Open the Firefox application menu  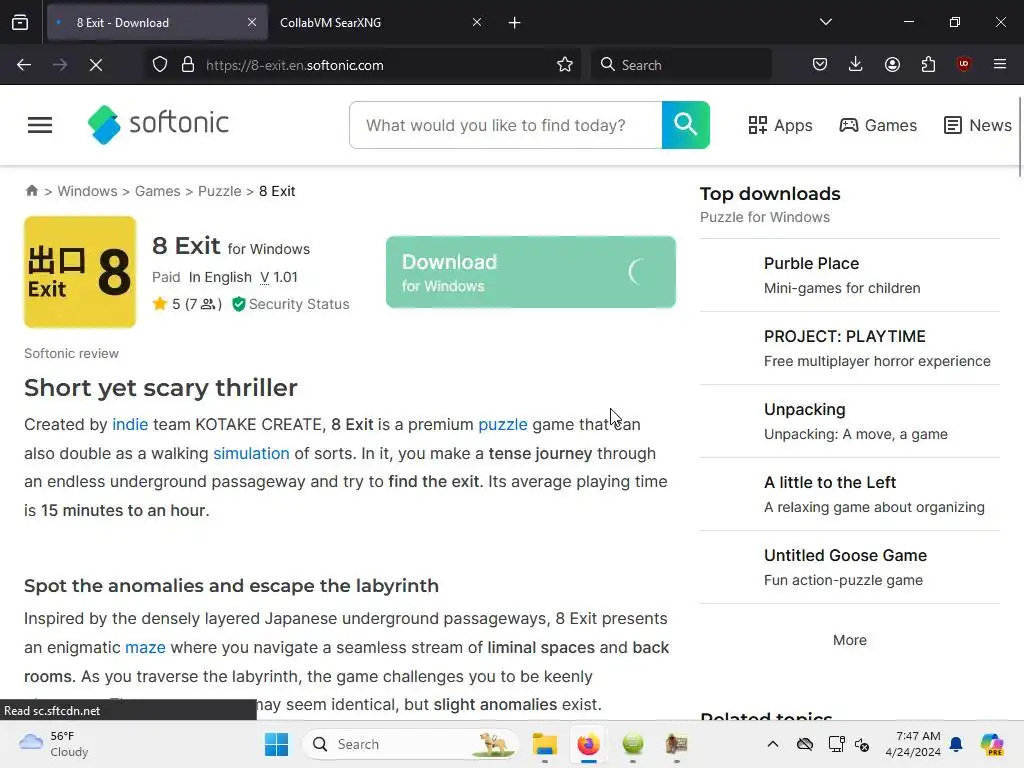click(x=1000, y=64)
